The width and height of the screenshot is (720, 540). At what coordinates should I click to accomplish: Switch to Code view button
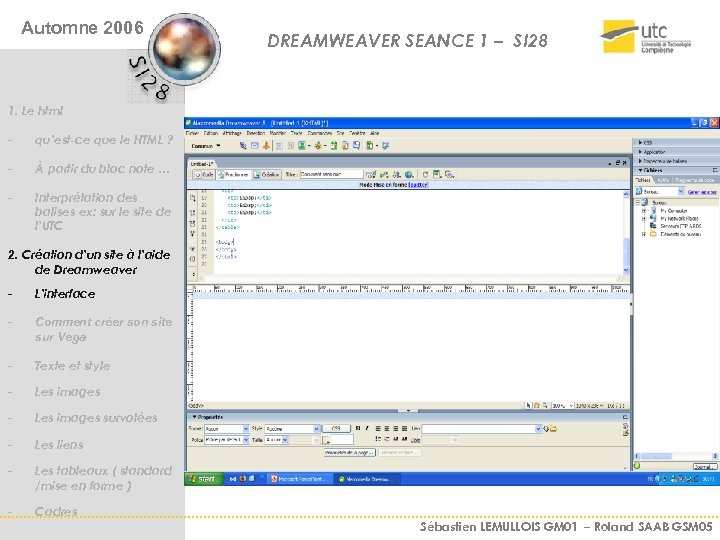point(204,174)
